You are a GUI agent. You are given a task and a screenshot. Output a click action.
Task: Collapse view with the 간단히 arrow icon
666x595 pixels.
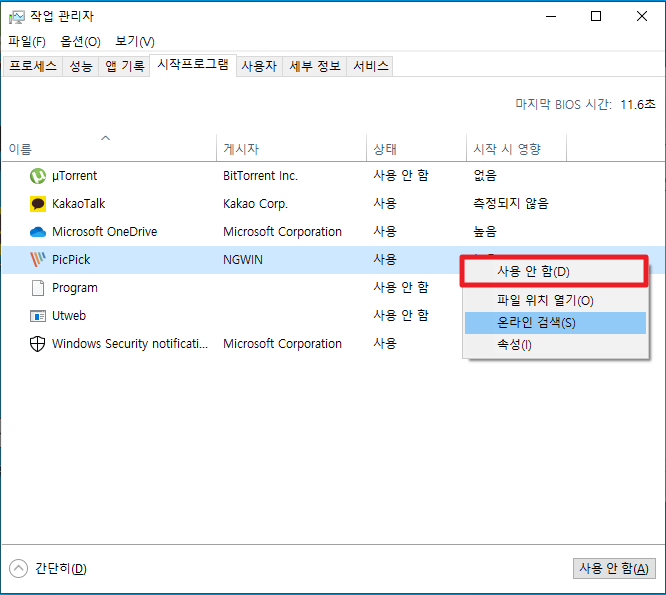(18, 569)
